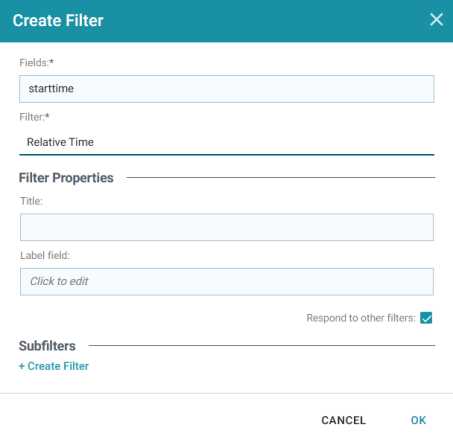Select the Subfilters section heading
Screen dimensions: 453x442
click(47, 346)
